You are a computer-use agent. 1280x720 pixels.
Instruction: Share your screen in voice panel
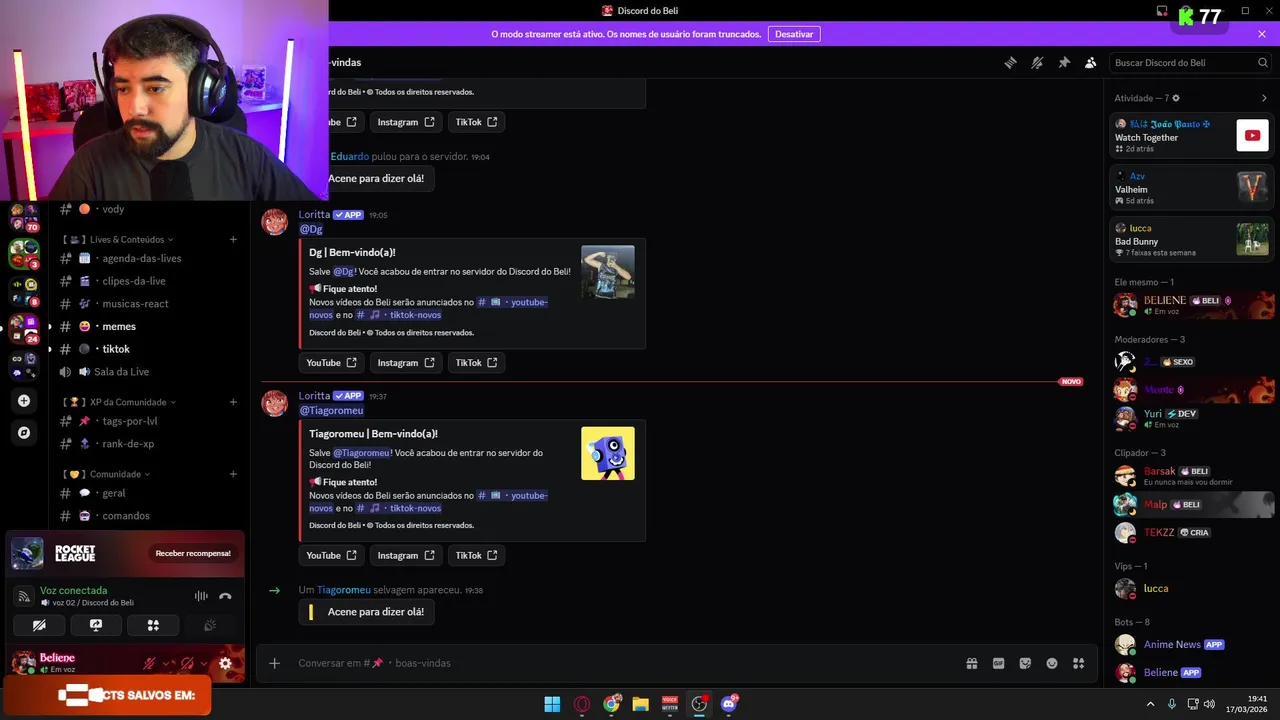(96, 625)
